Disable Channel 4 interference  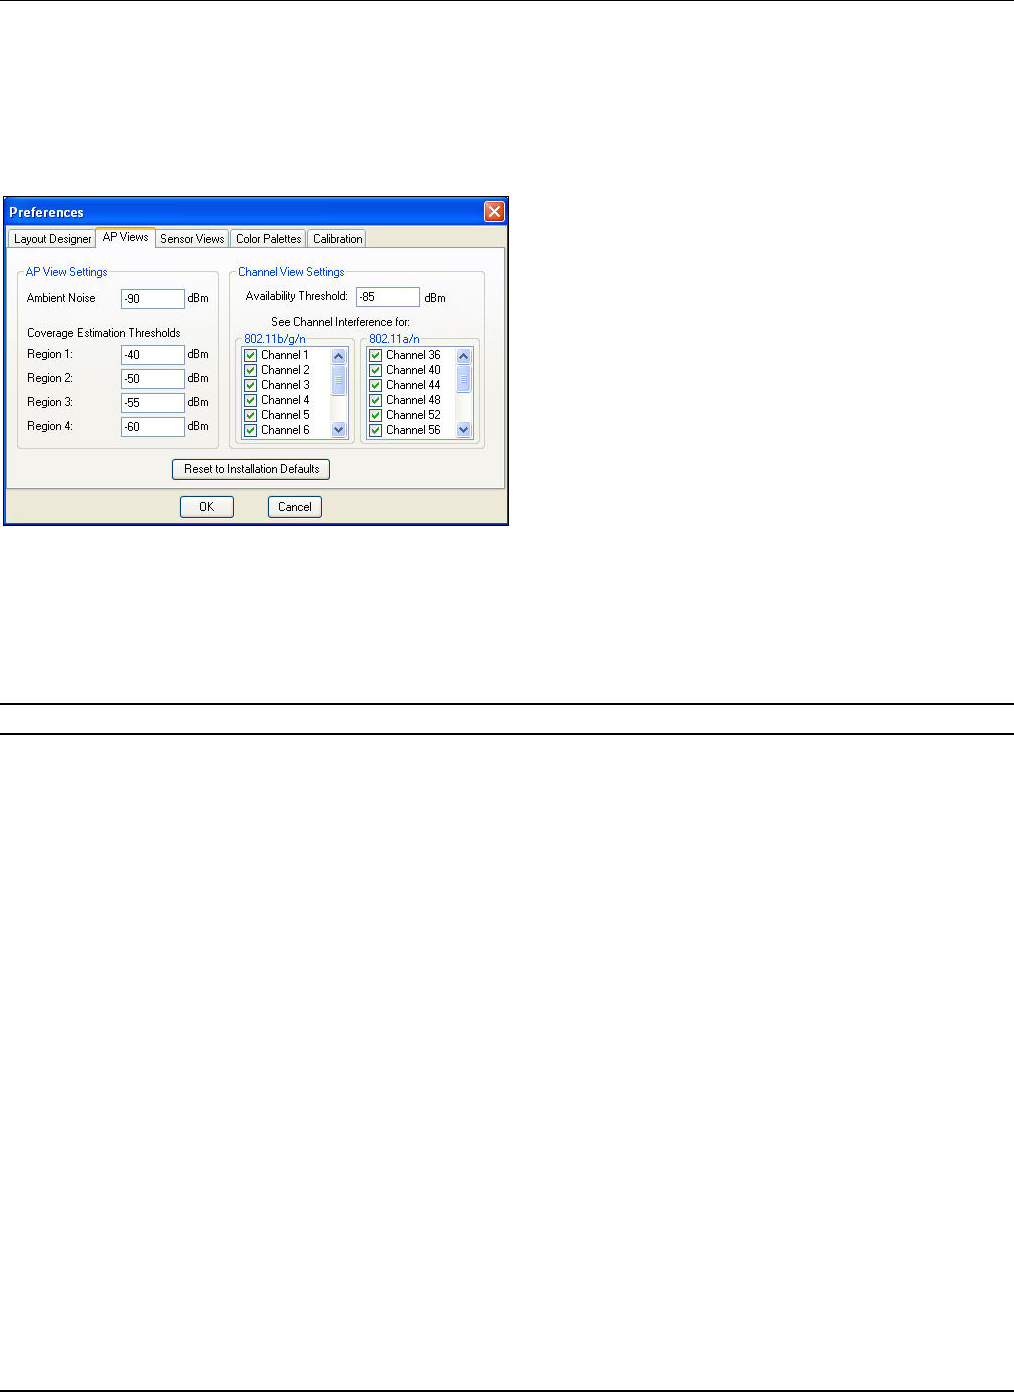(x=251, y=400)
